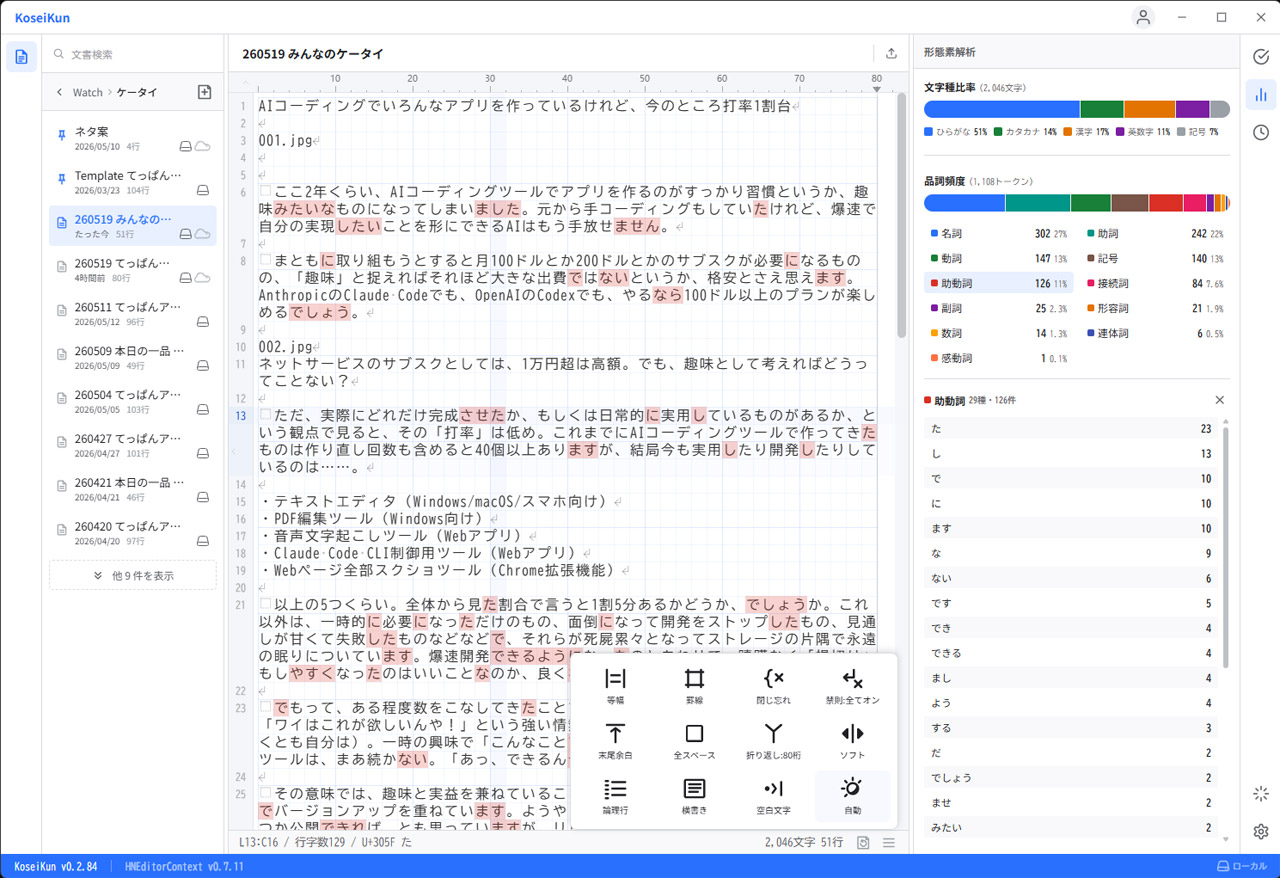Toggle ソフト wrap mode option

click(852, 740)
